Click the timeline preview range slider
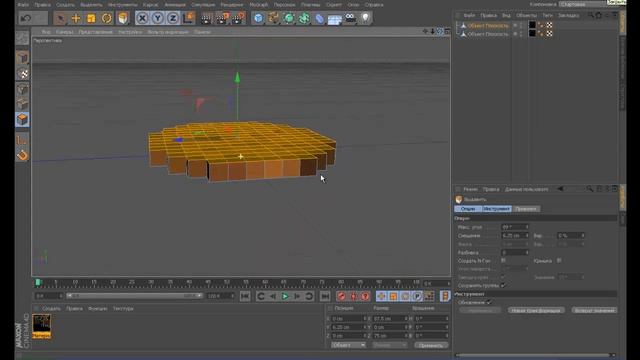The height and width of the screenshot is (360, 640). point(134,296)
